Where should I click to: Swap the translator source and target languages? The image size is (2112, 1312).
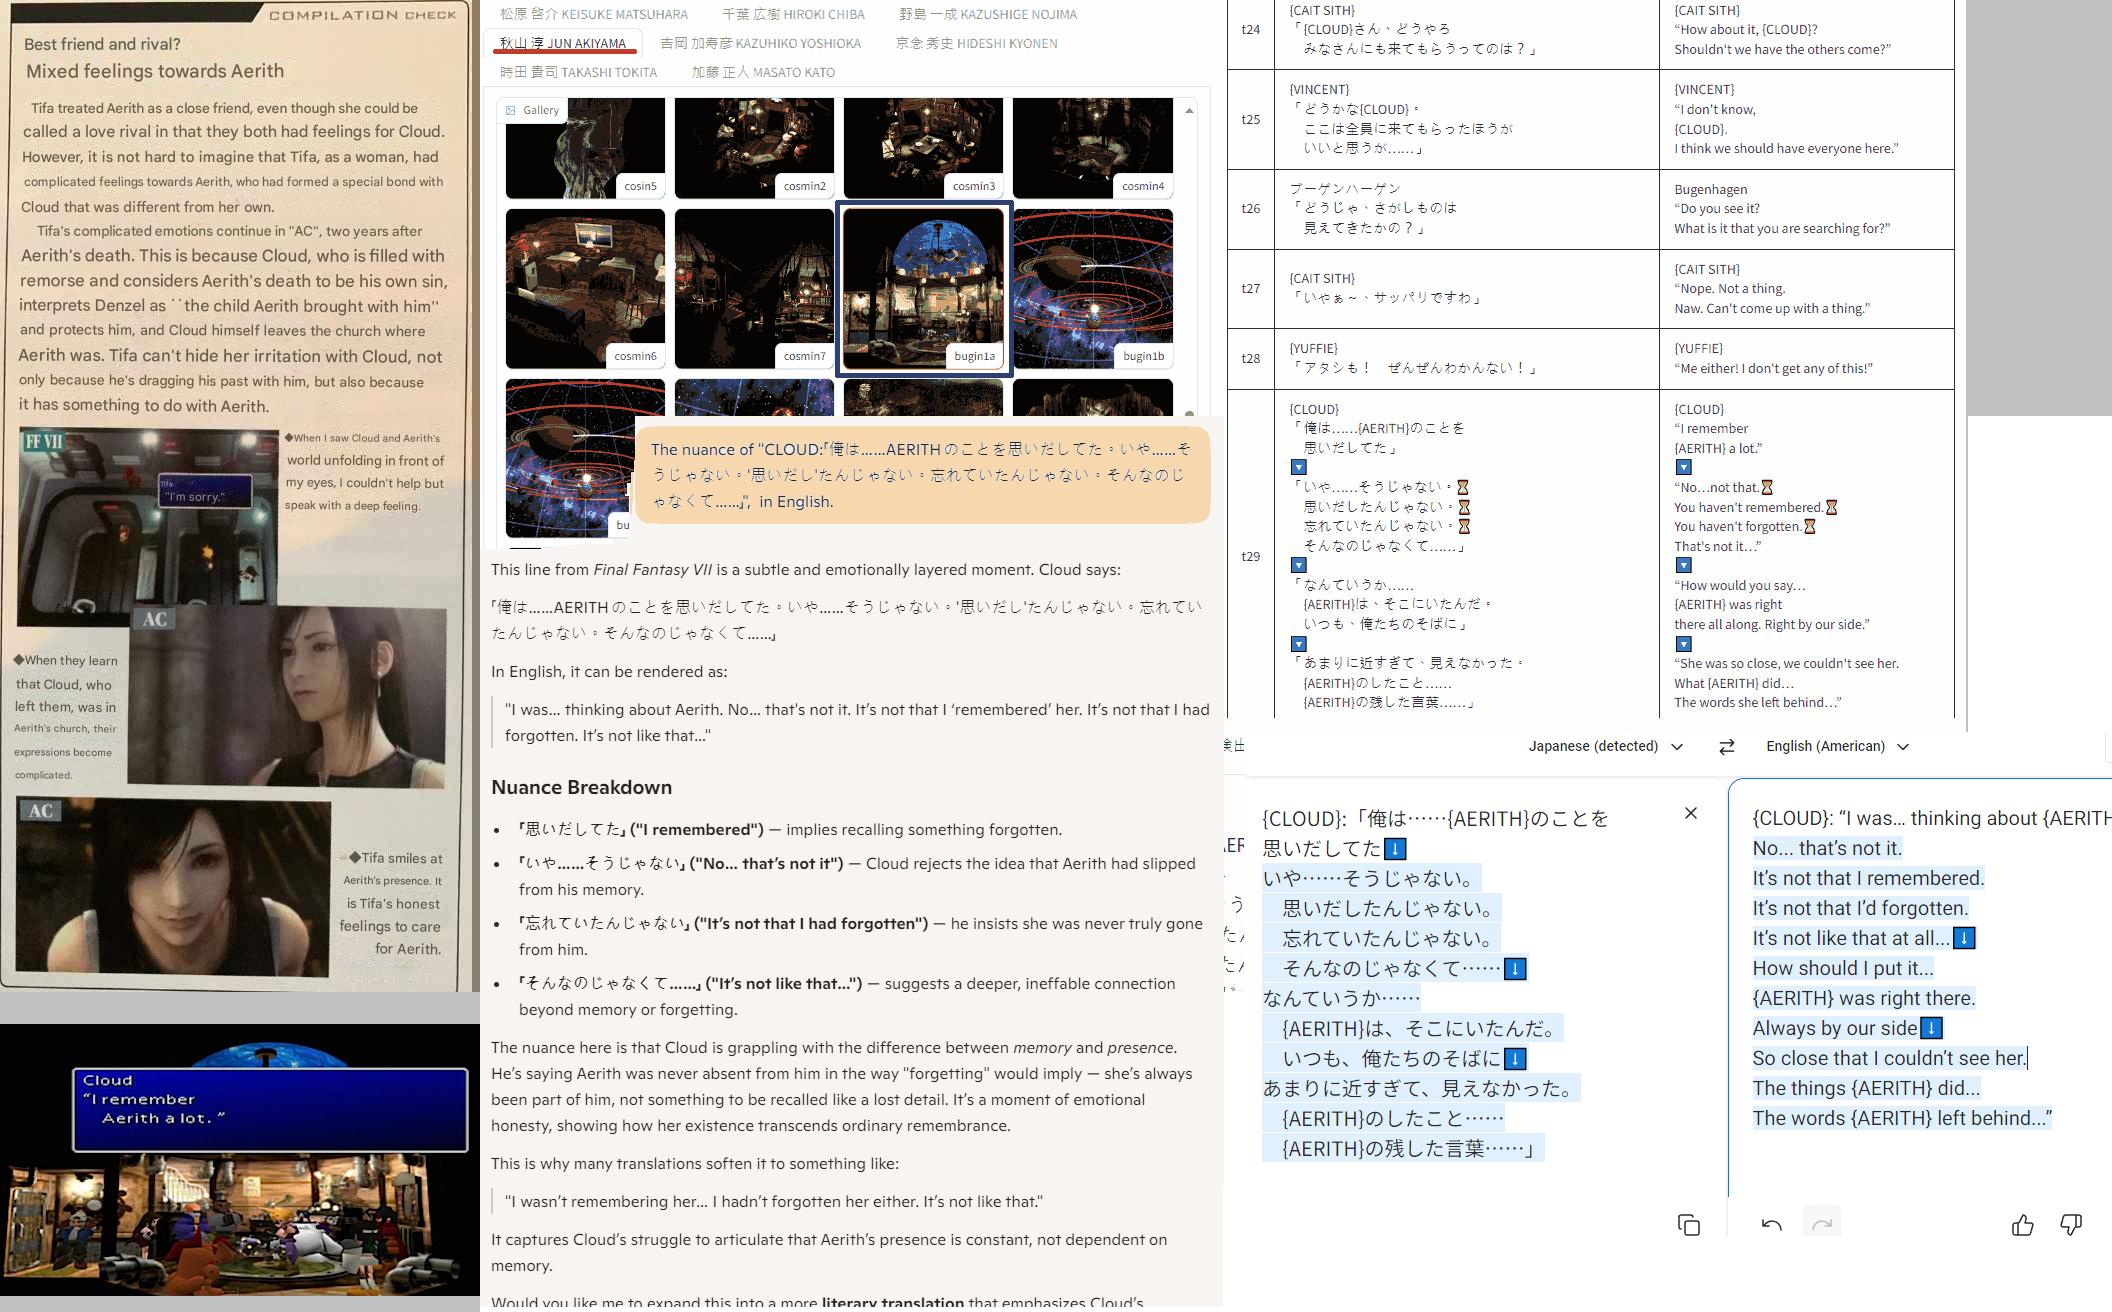click(1726, 747)
